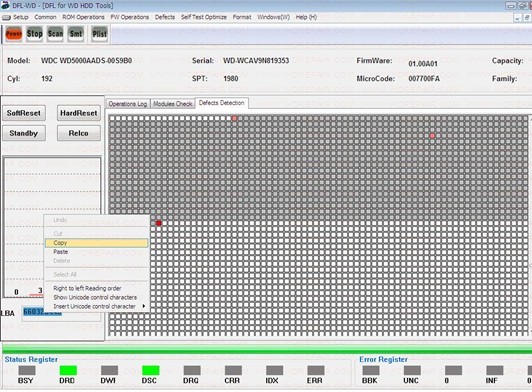Image resolution: width=532 pixels, height=392 pixels.
Task: Click the HardReset button
Action: (x=79, y=113)
